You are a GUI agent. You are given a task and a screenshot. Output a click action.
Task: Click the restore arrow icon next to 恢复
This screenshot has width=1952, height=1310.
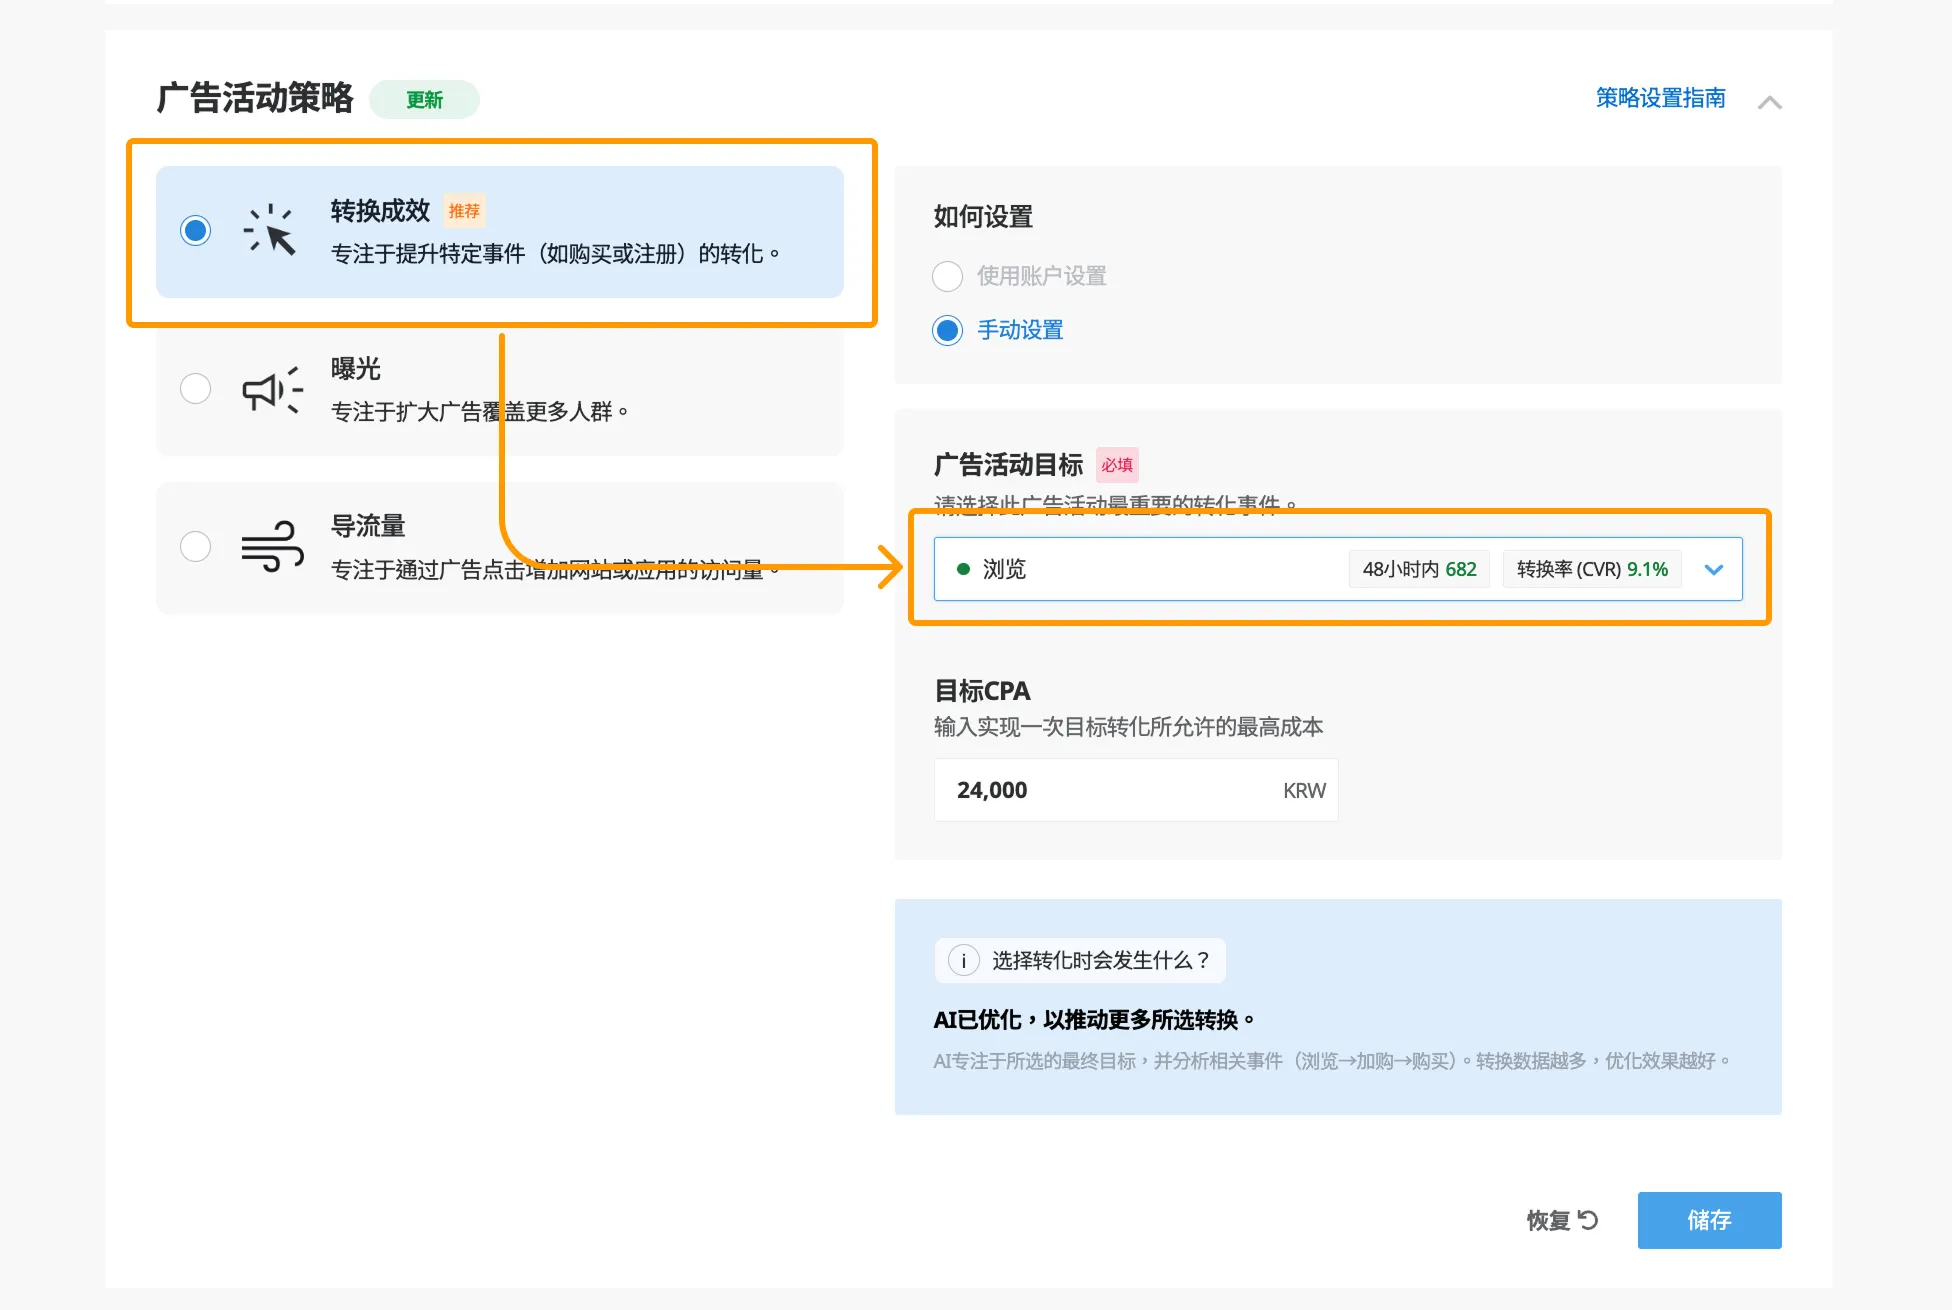tap(1588, 1220)
